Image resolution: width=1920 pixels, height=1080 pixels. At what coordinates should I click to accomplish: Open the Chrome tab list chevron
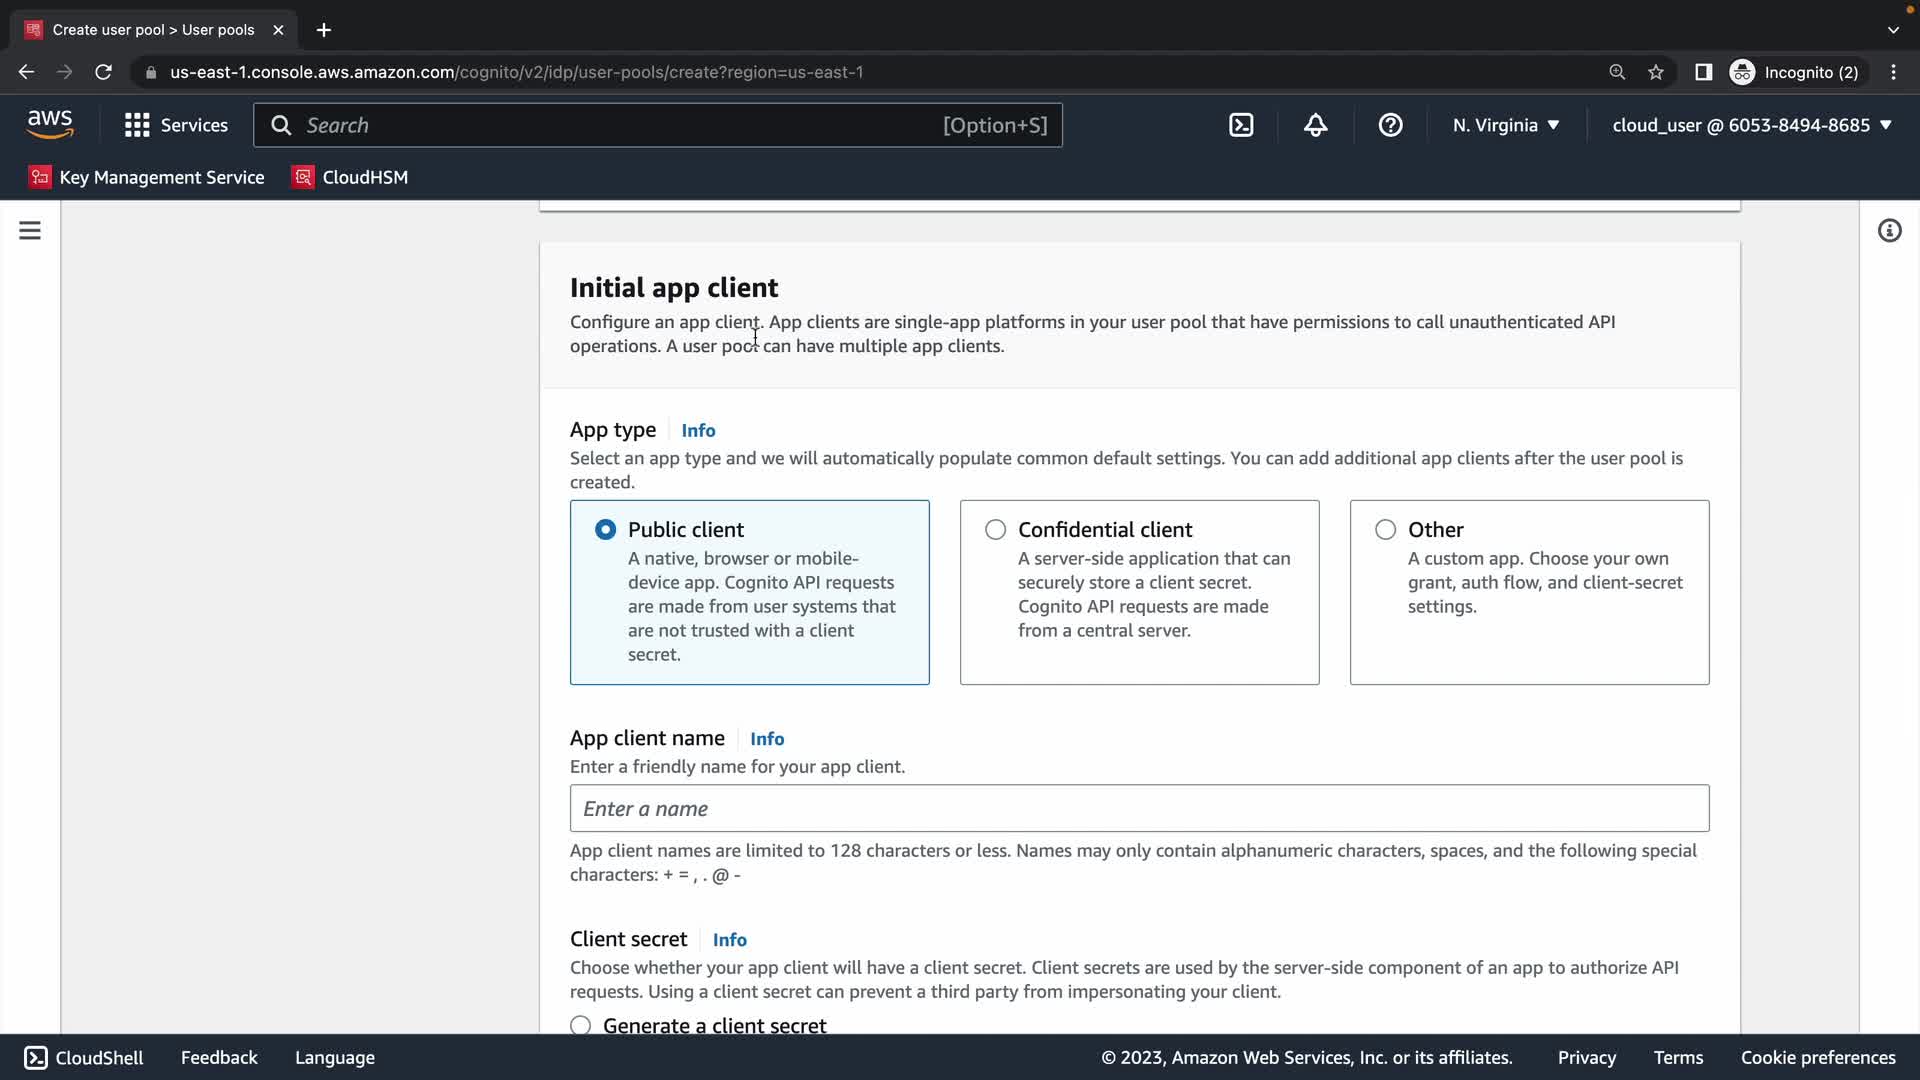click(x=1892, y=30)
